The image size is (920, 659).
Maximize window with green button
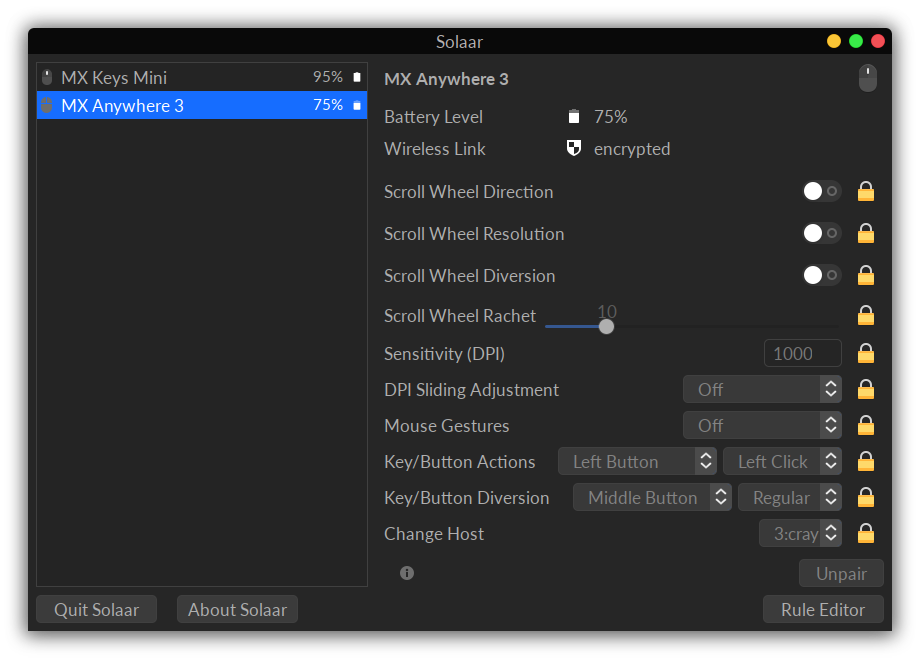[x=856, y=41]
